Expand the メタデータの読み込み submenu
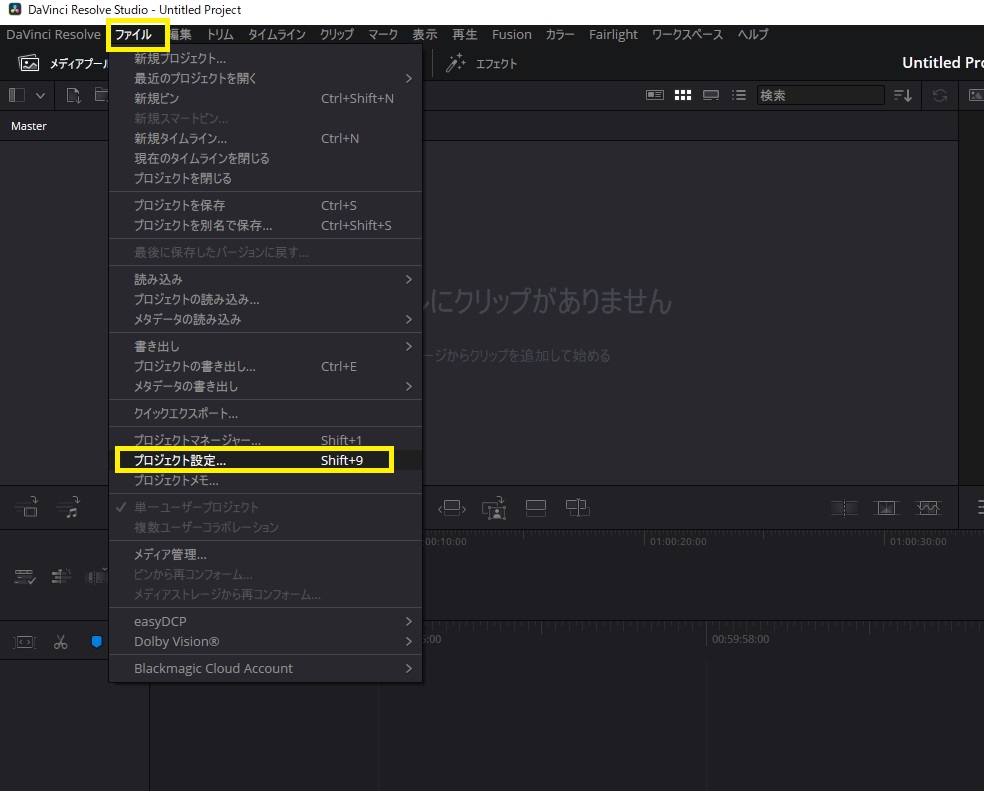Image resolution: width=984 pixels, height=791 pixels. [x=265, y=320]
